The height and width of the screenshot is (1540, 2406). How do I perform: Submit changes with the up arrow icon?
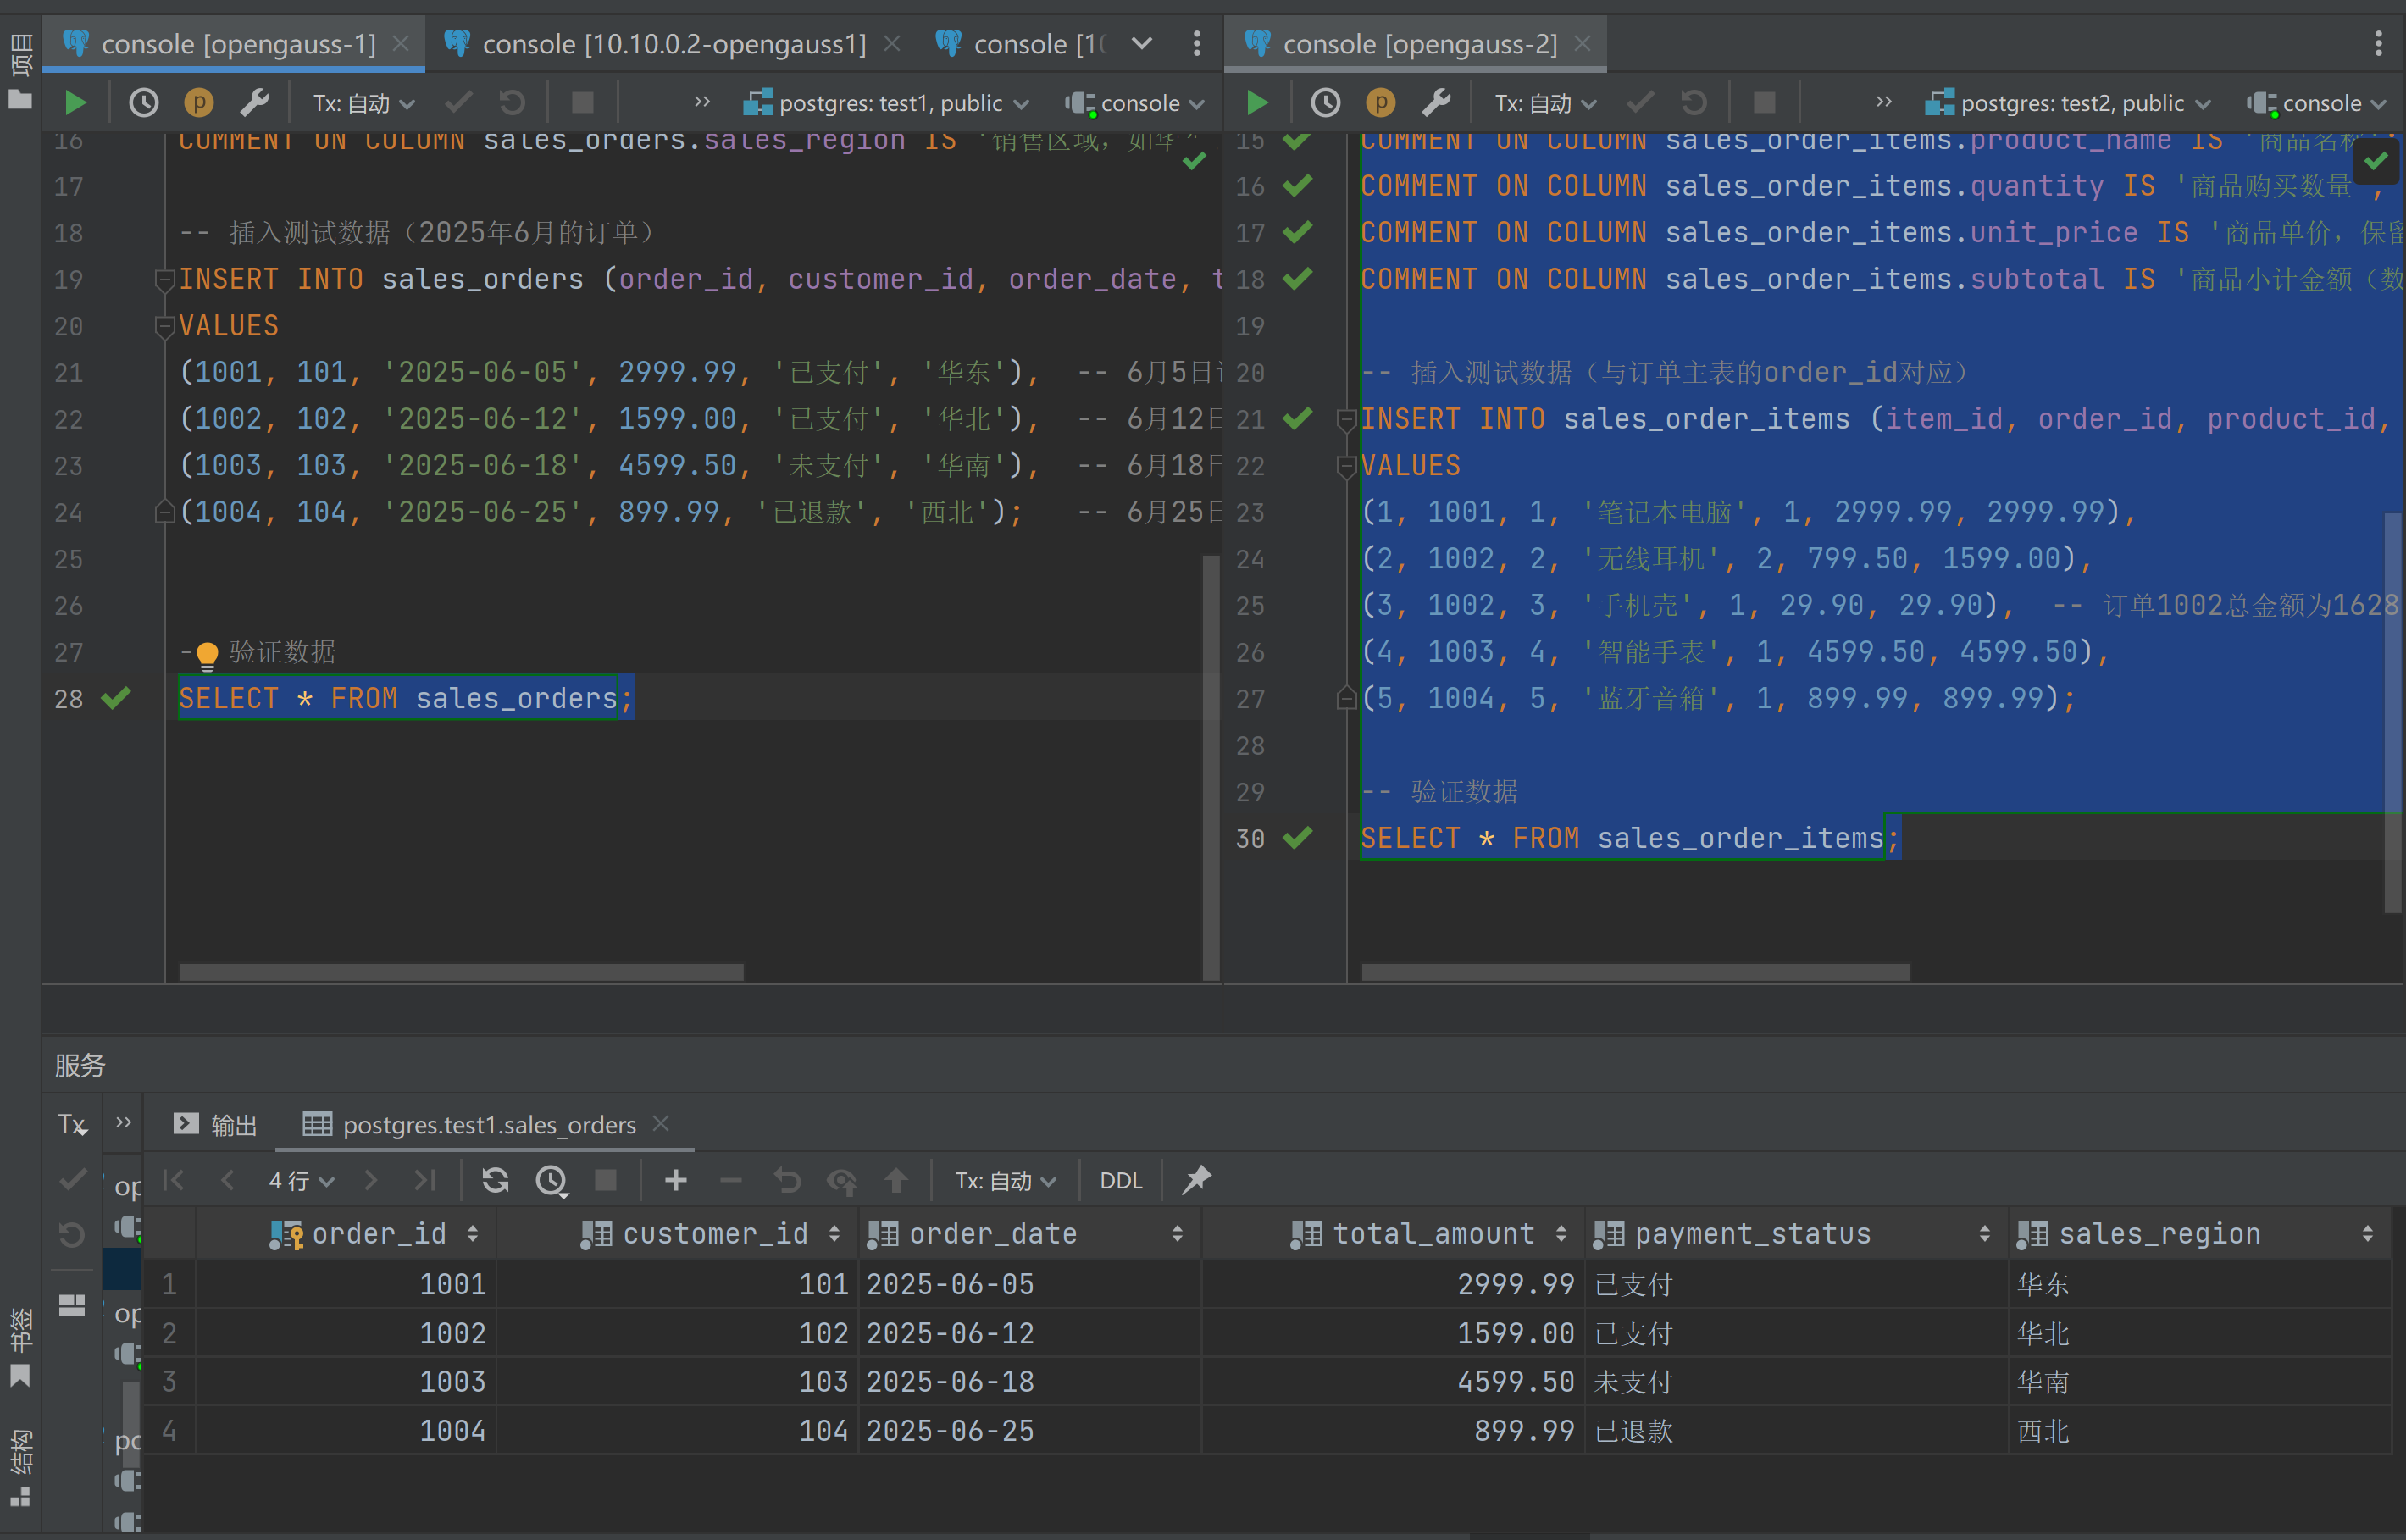(x=896, y=1180)
